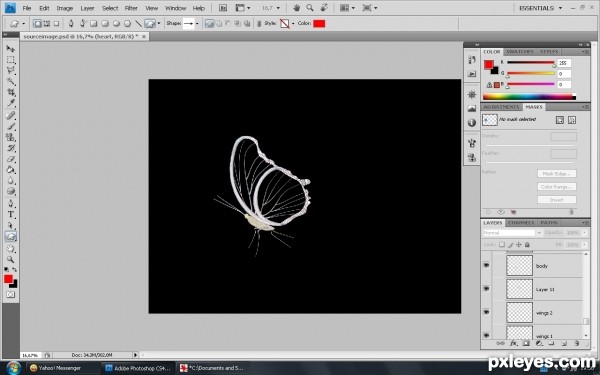Open the Image menu

[65, 8]
